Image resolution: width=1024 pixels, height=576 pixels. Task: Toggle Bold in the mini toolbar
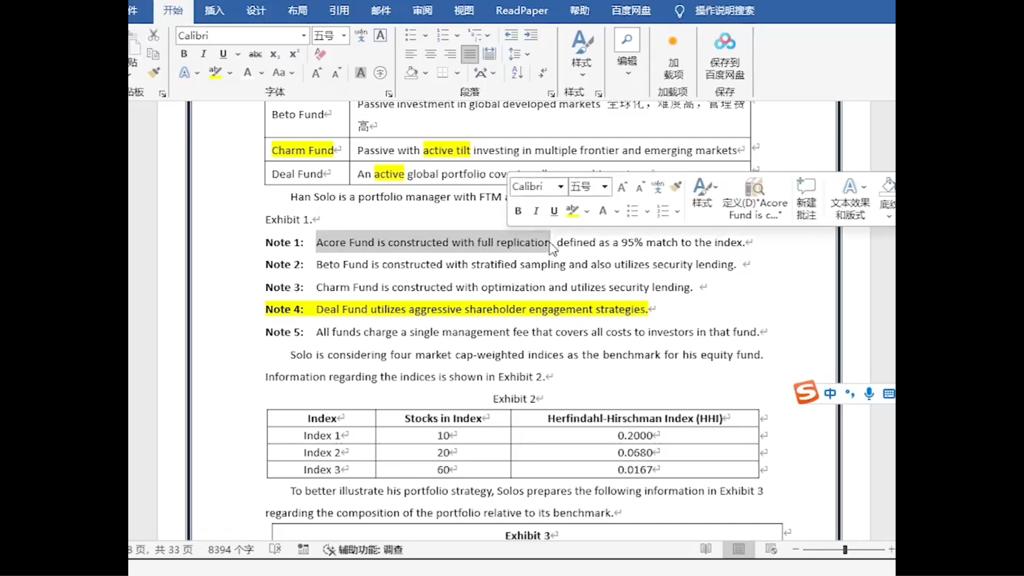click(x=518, y=211)
